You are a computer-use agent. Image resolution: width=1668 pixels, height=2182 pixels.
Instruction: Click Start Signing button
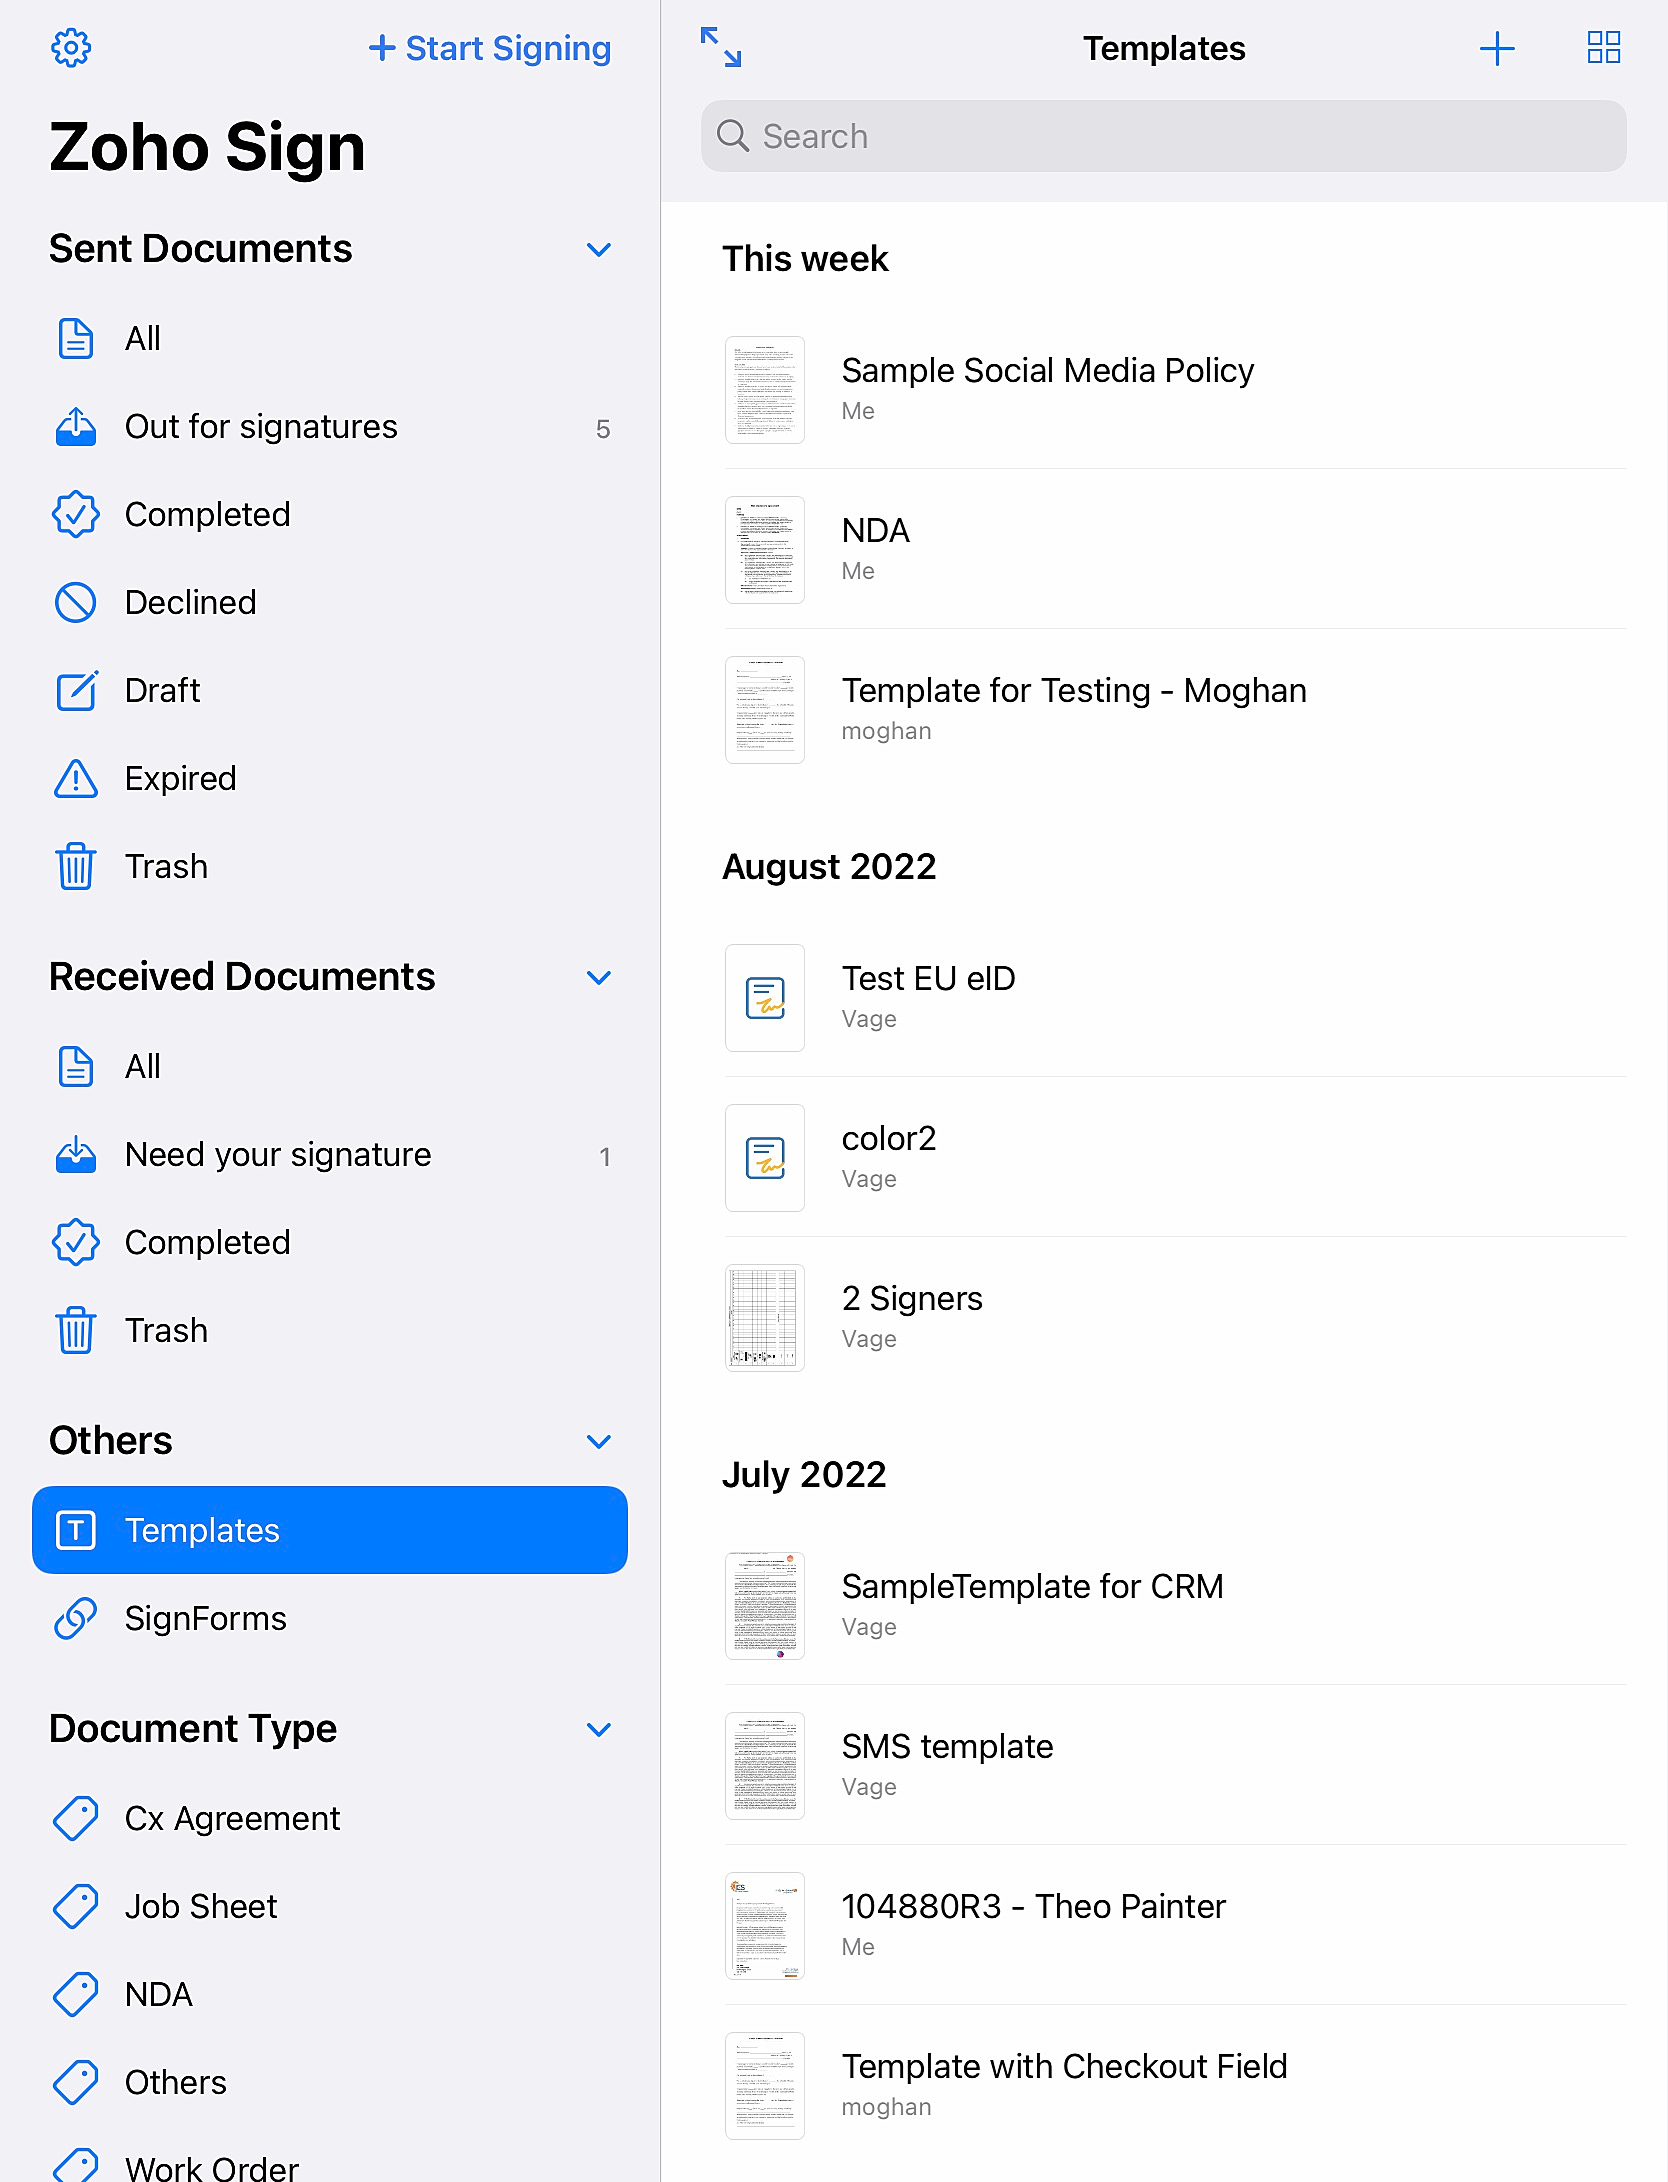click(490, 48)
